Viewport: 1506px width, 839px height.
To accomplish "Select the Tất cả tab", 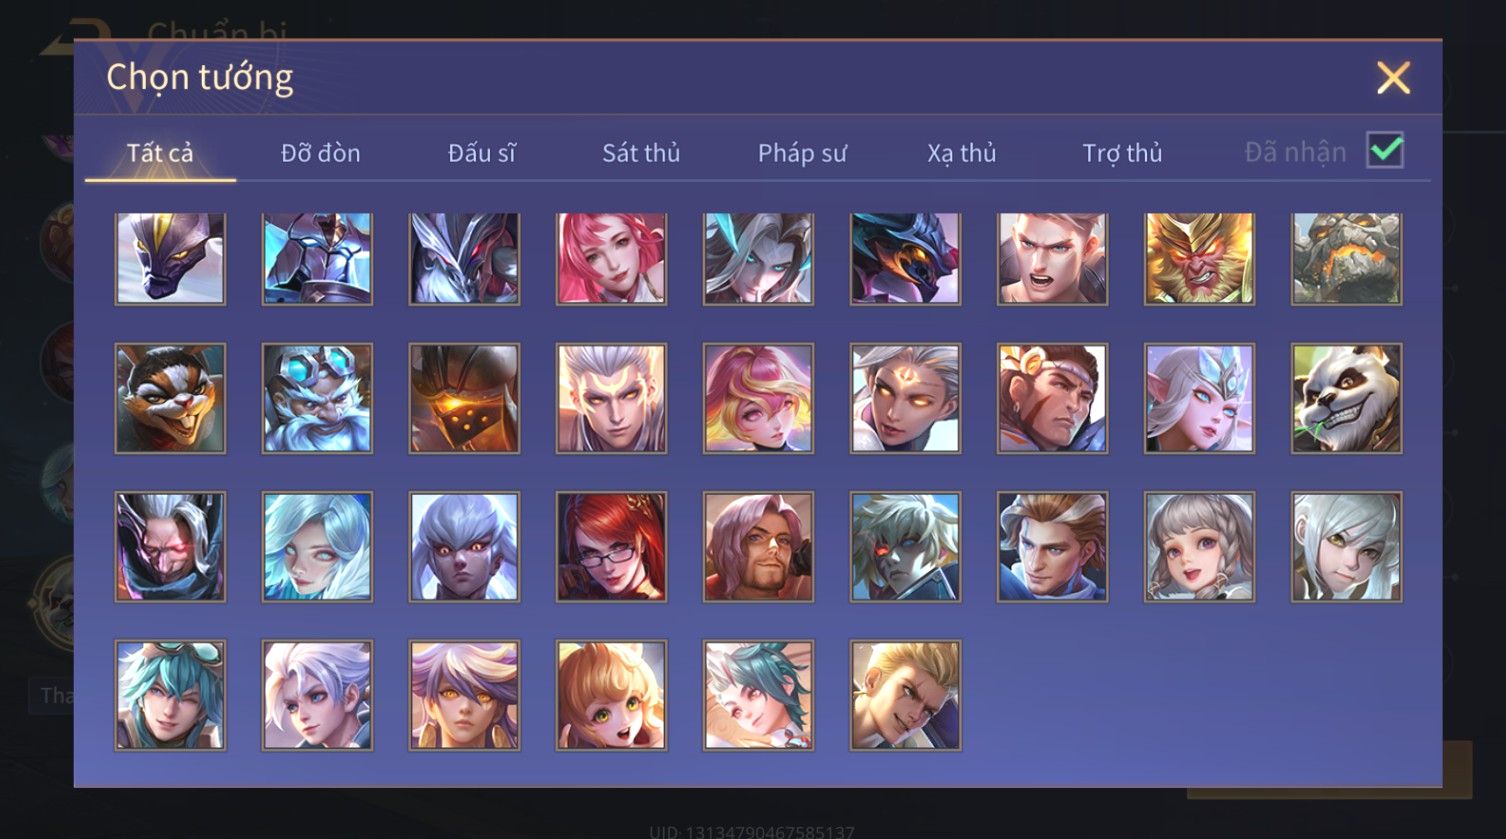I will 160,153.
